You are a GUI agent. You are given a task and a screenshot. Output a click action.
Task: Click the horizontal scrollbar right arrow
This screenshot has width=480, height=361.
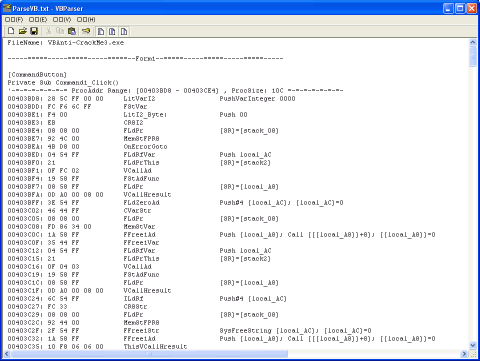tap(464, 353)
